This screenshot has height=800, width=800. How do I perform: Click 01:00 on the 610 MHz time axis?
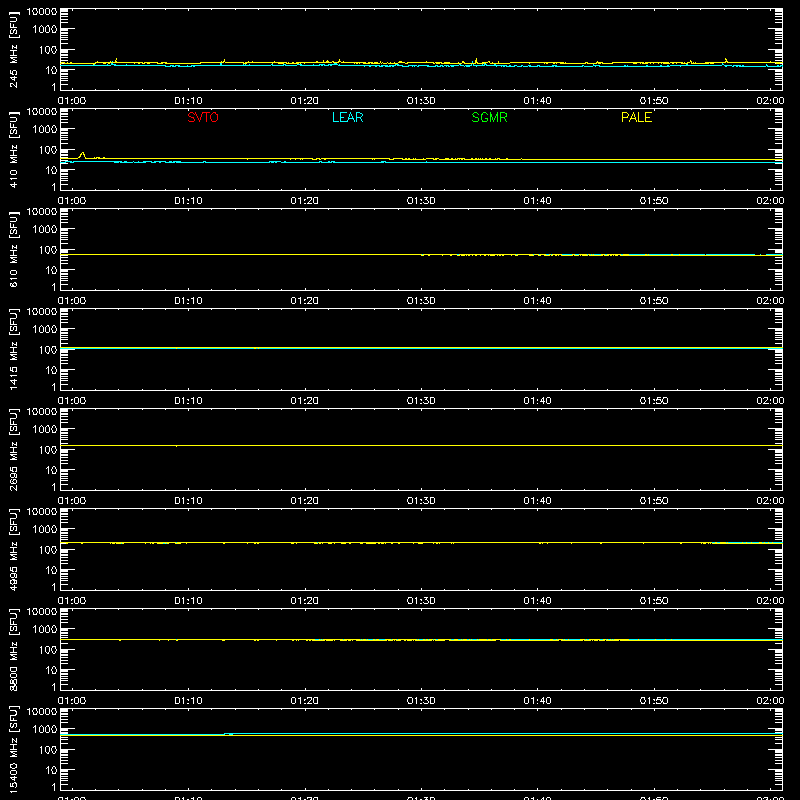pyautogui.click(x=72, y=301)
